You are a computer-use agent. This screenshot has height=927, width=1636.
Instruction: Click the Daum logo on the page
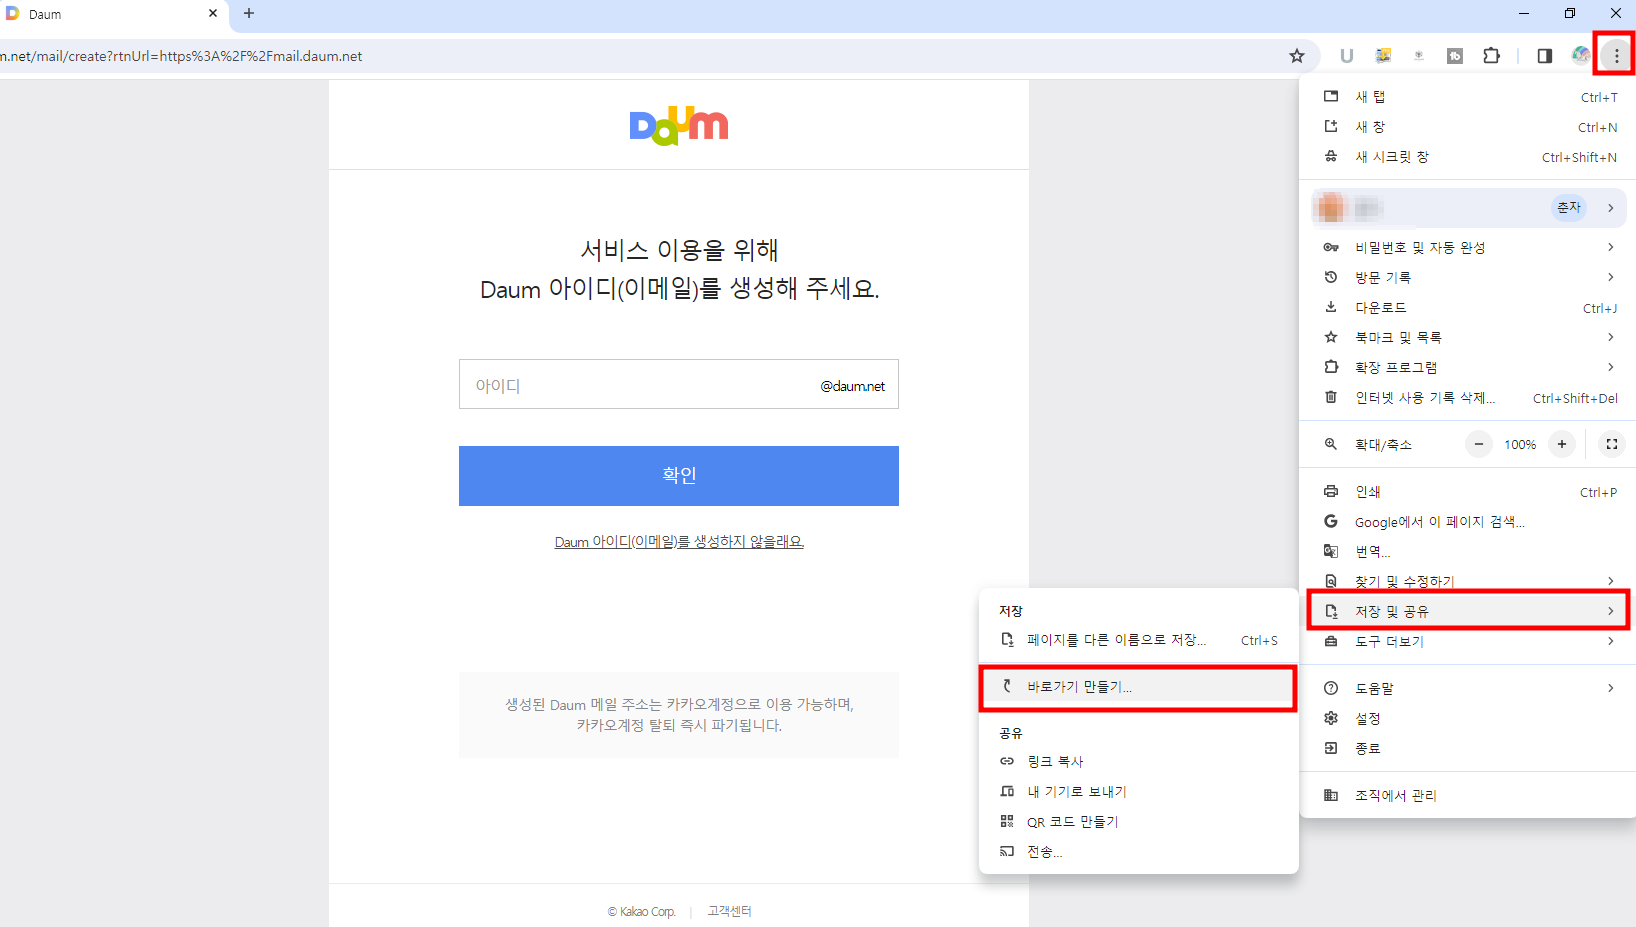(x=679, y=124)
